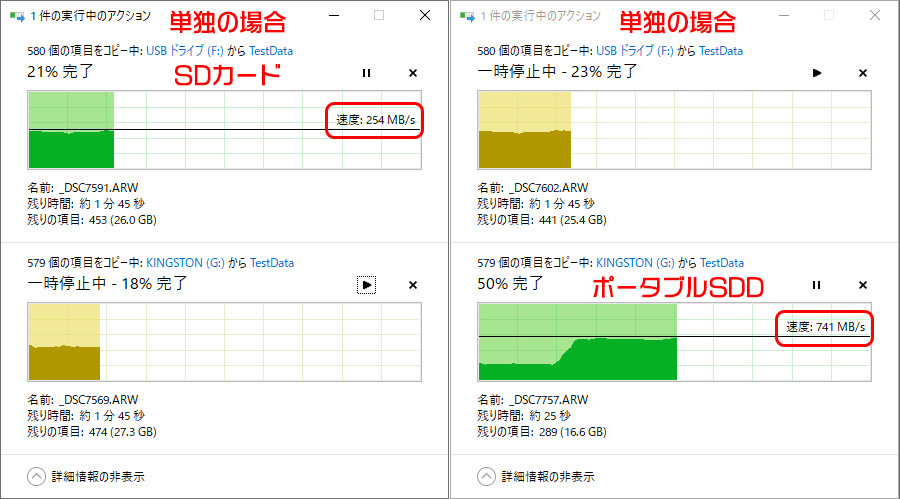Click the 50% green transfer graph
The width and height of the screenshot is (900, 499).
(x=674, y=342)
